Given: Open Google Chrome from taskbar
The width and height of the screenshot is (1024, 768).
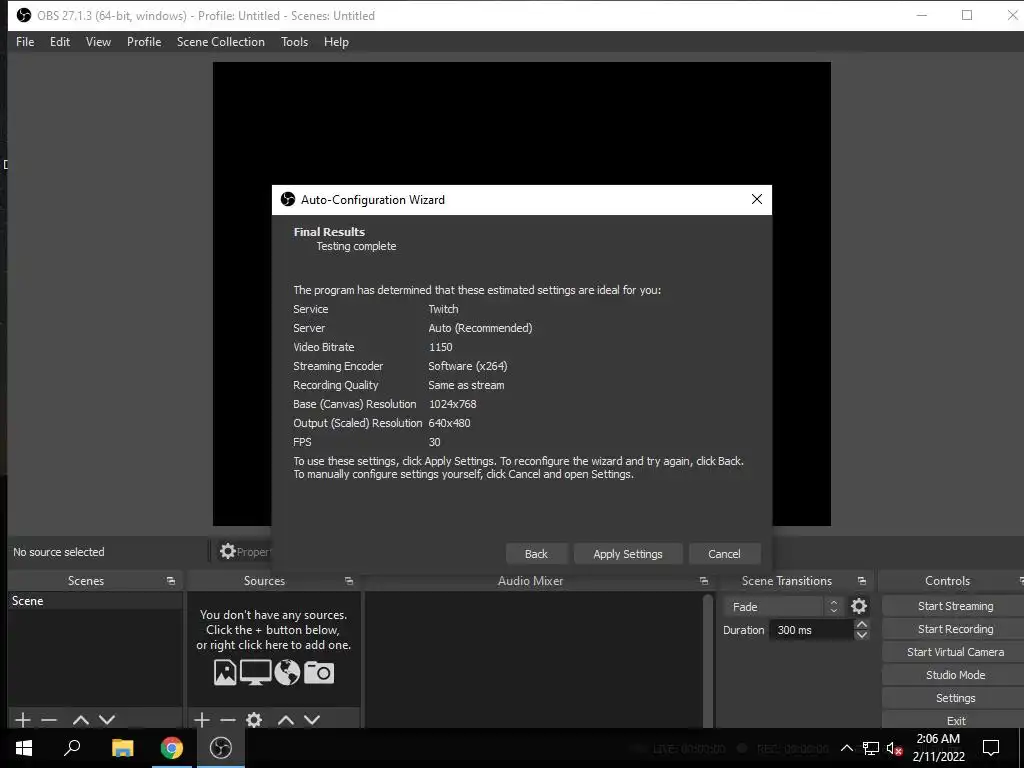Looking at the screenshot, I should point(172,748).
